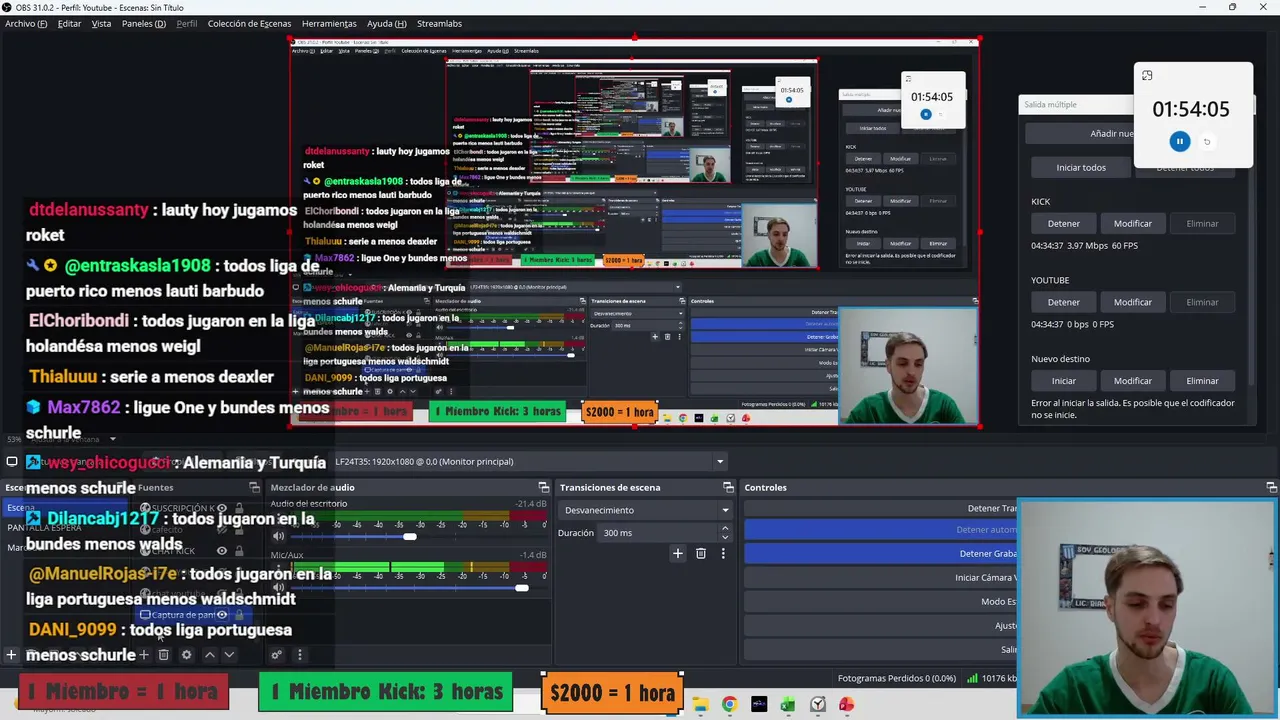The image size is (1280, 720).
Task: Open the red circular taskbar app
Action: 847,705
